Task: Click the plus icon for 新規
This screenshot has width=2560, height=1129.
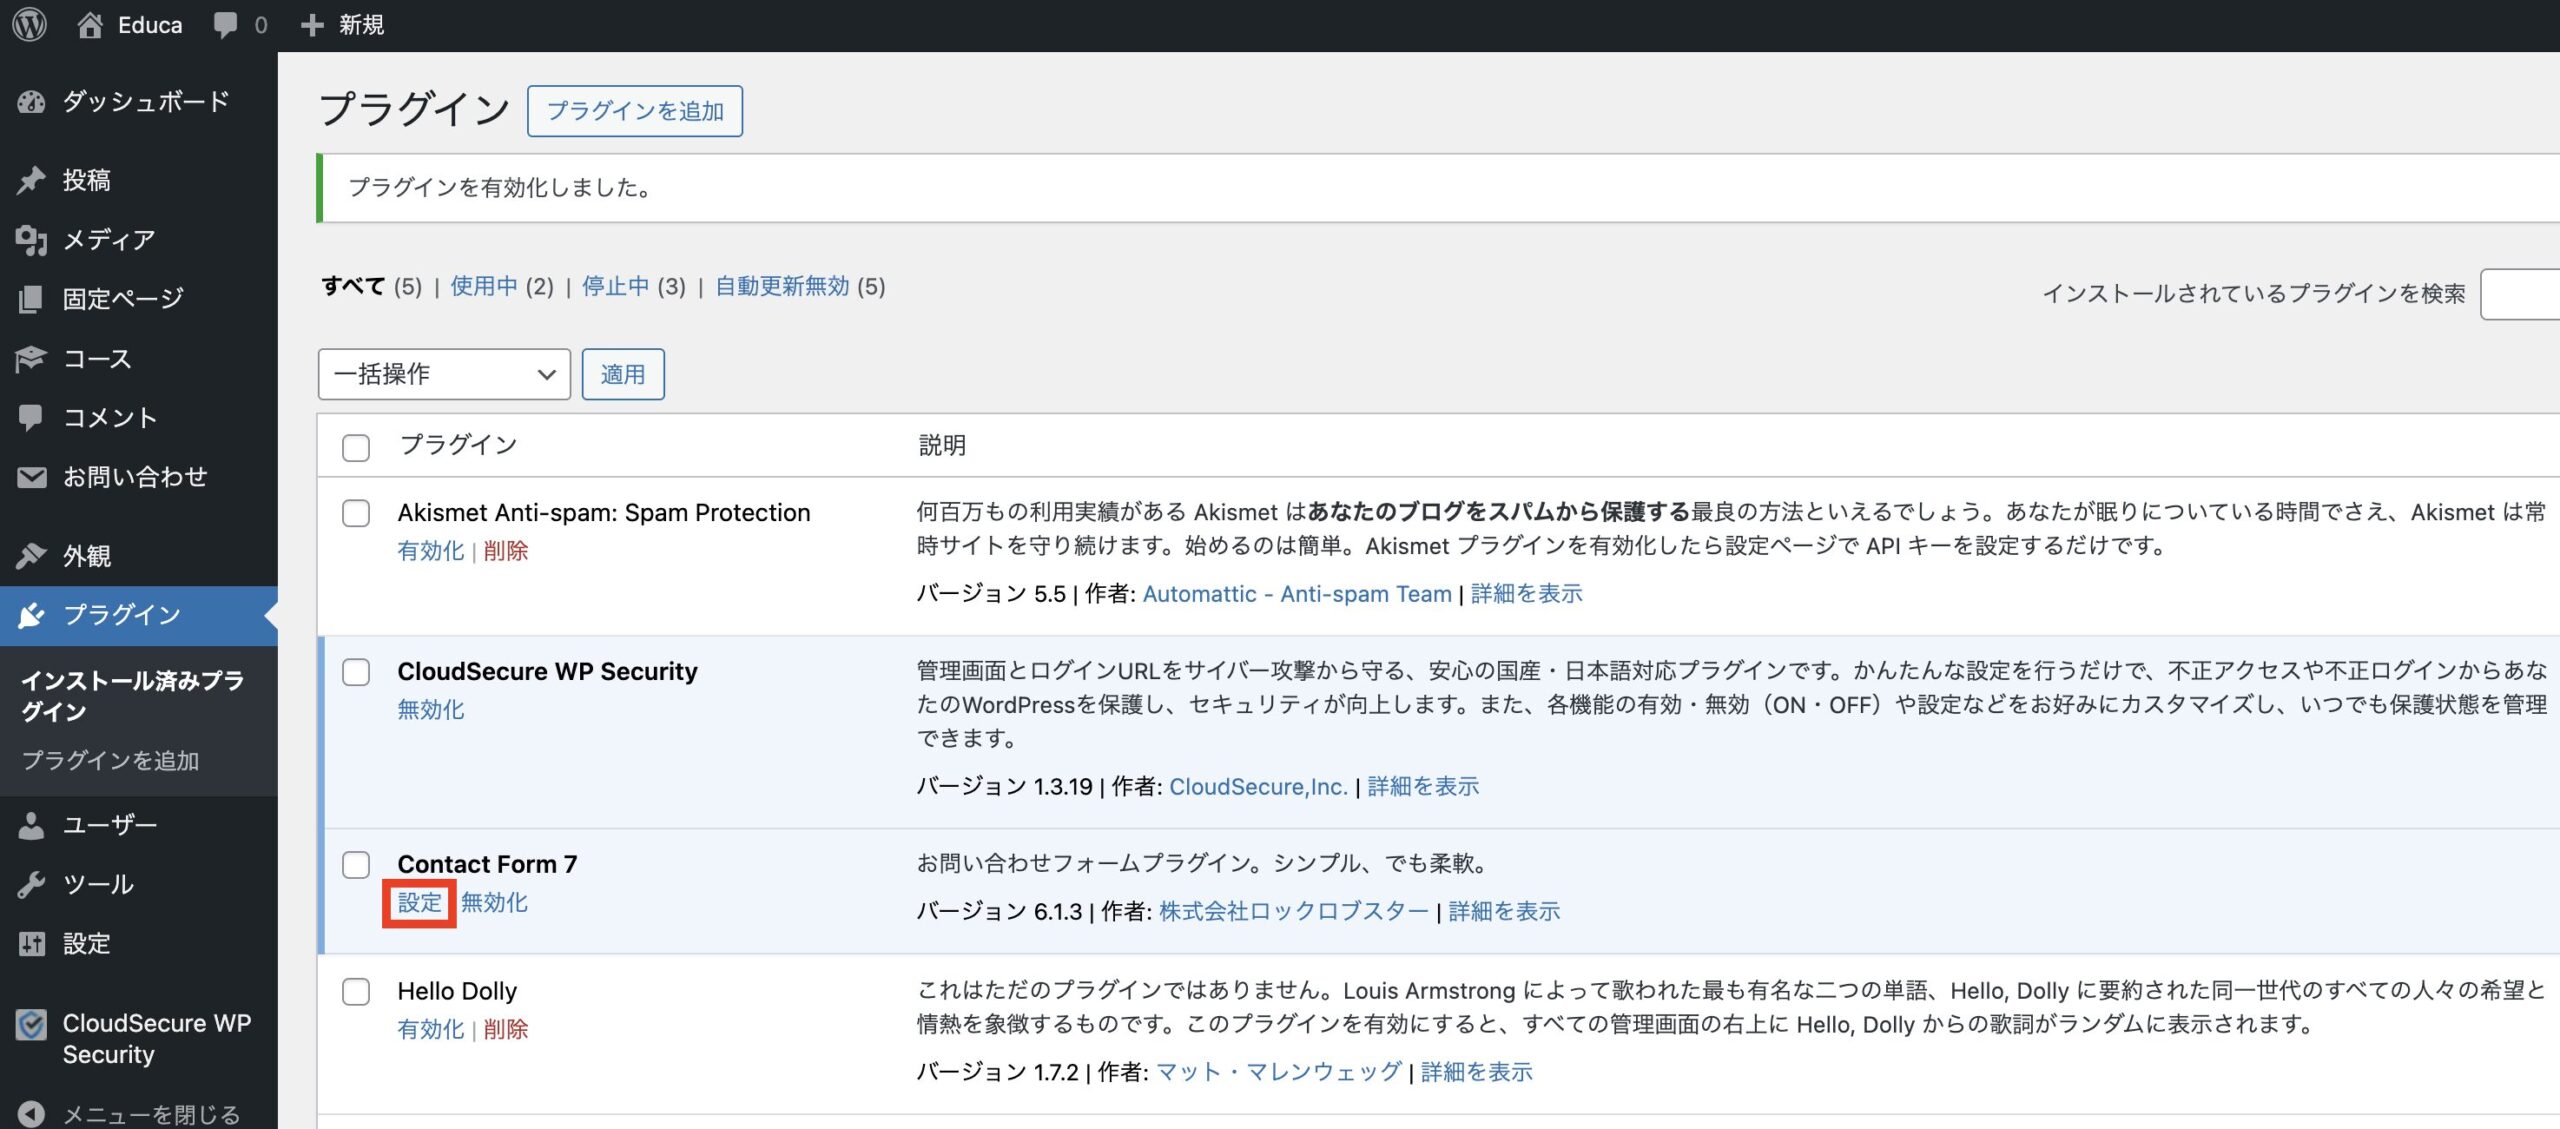Action: tap(312, 24)
